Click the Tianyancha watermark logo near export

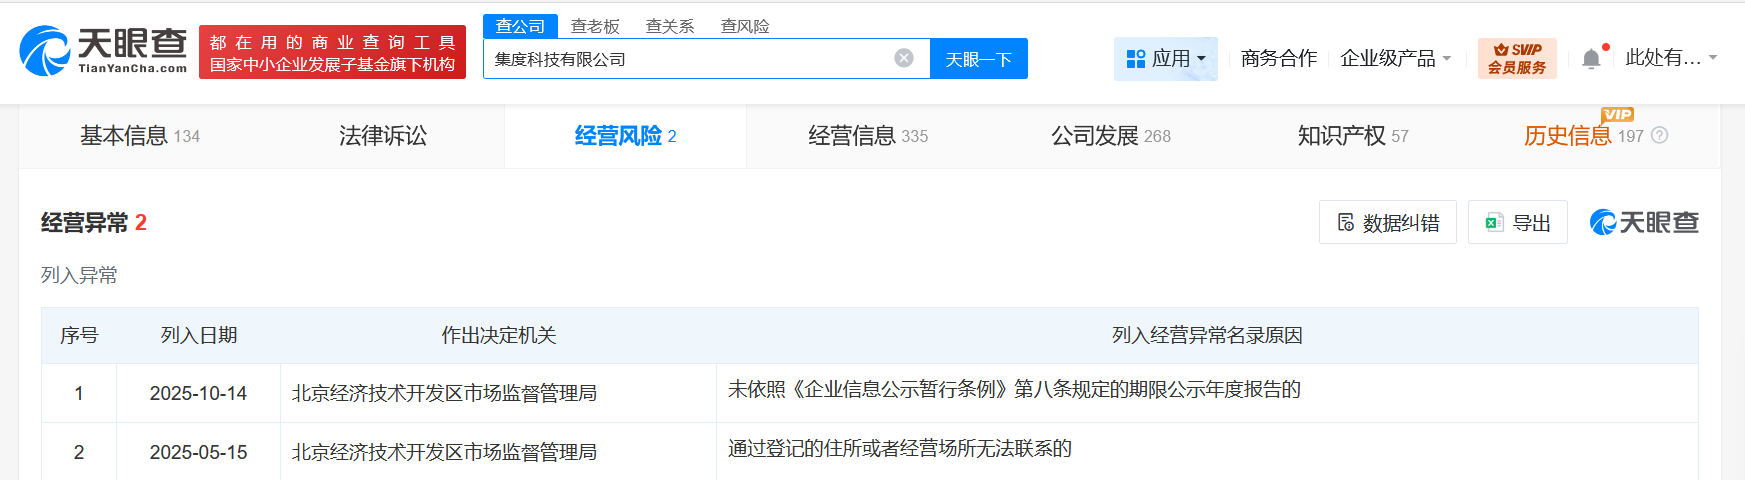coord(1644,222)
